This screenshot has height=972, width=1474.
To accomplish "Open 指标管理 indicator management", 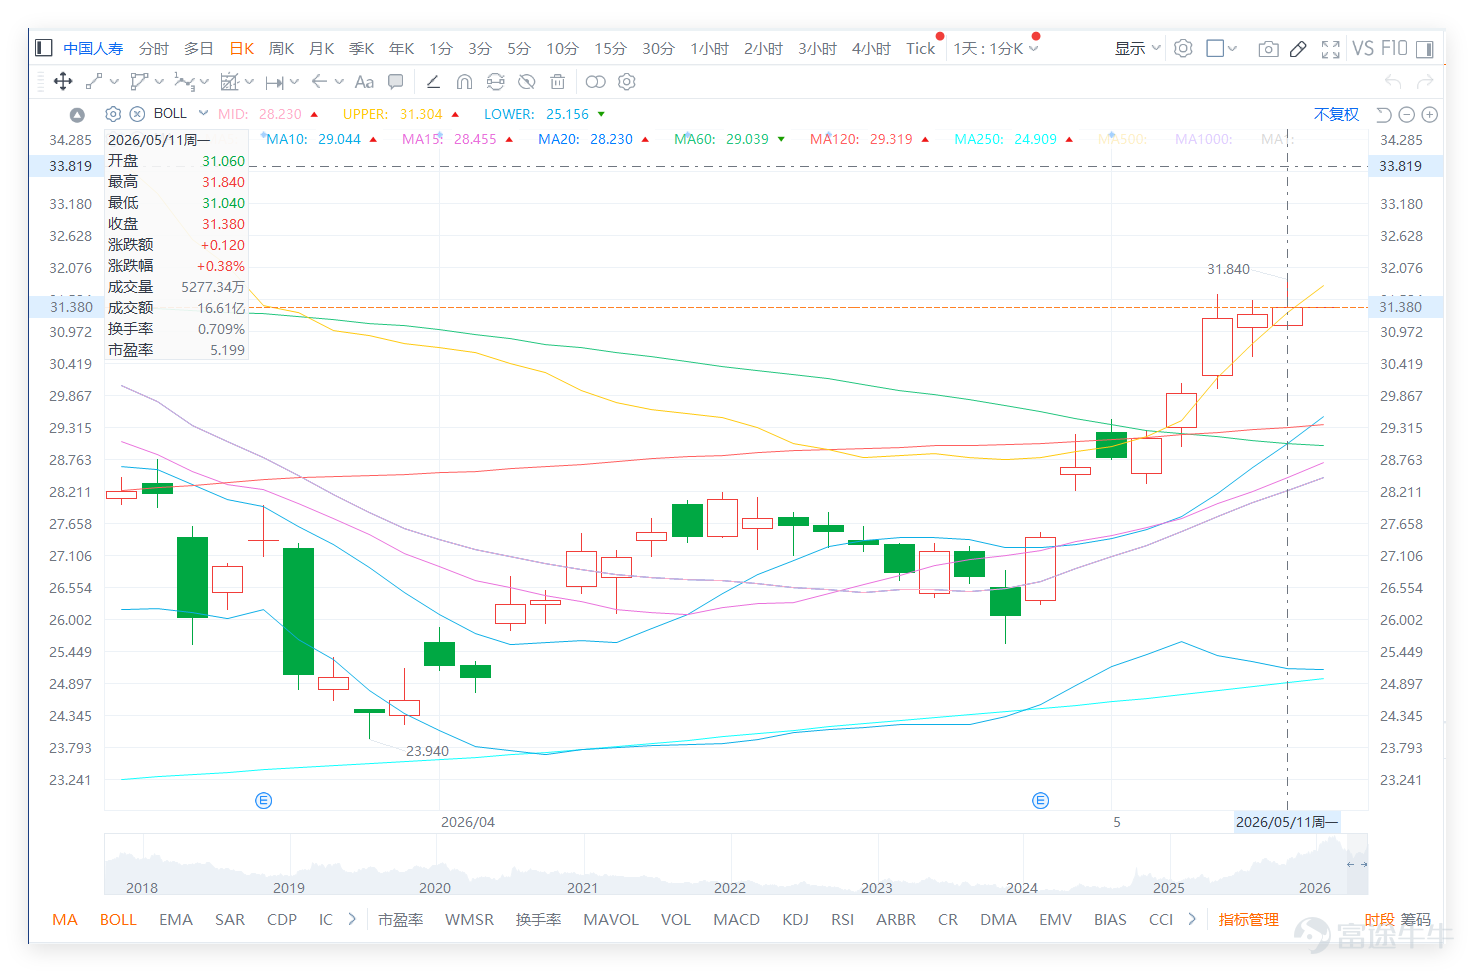I will tap(1249, 920).
